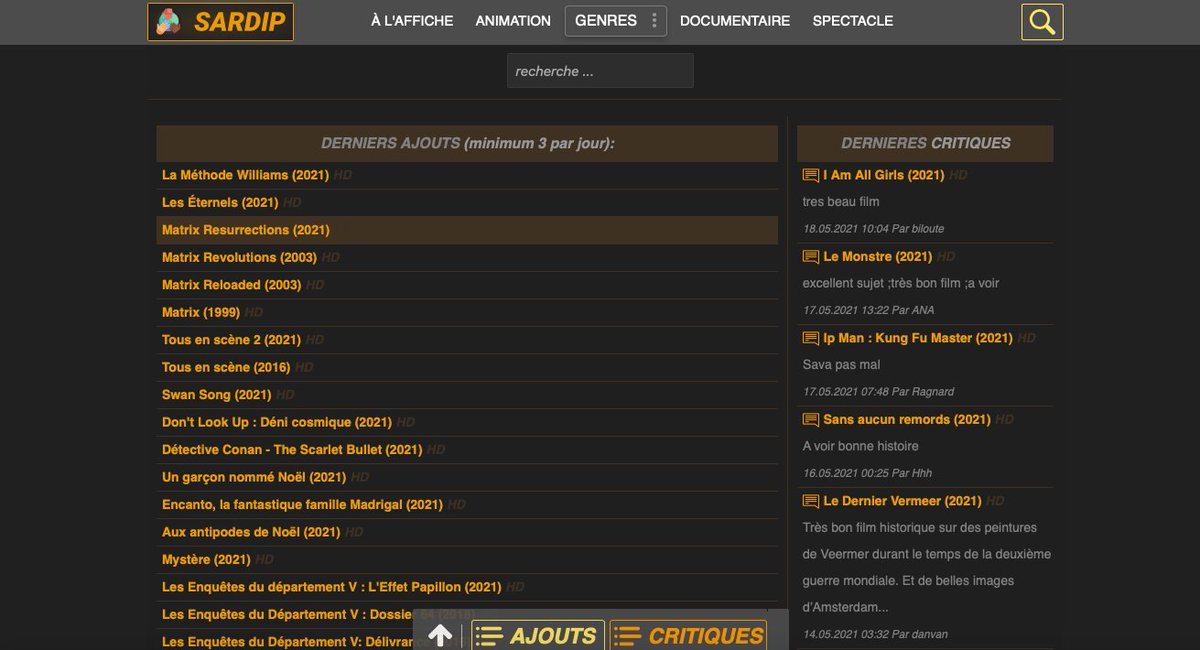Image resolution: width=1200 pixels, height=650 pixels.
Task: Open the À L'AFFICHE section
Action: (412, 21)
